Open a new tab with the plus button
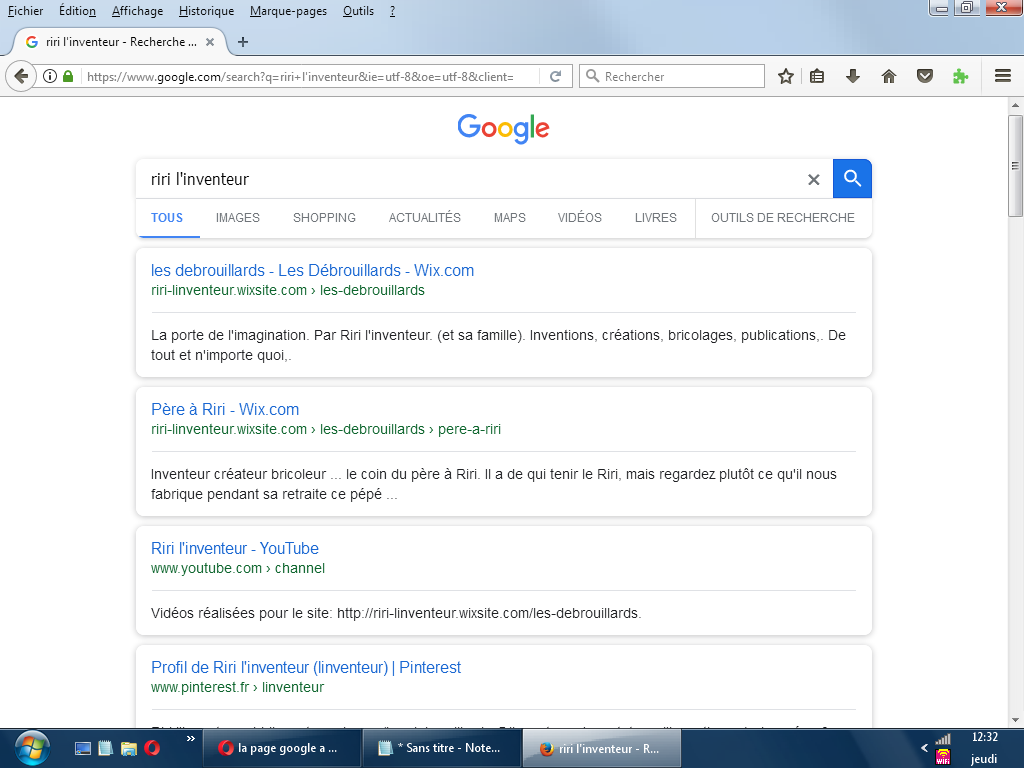The image size is (1024, 768). [x=243, y=42]
